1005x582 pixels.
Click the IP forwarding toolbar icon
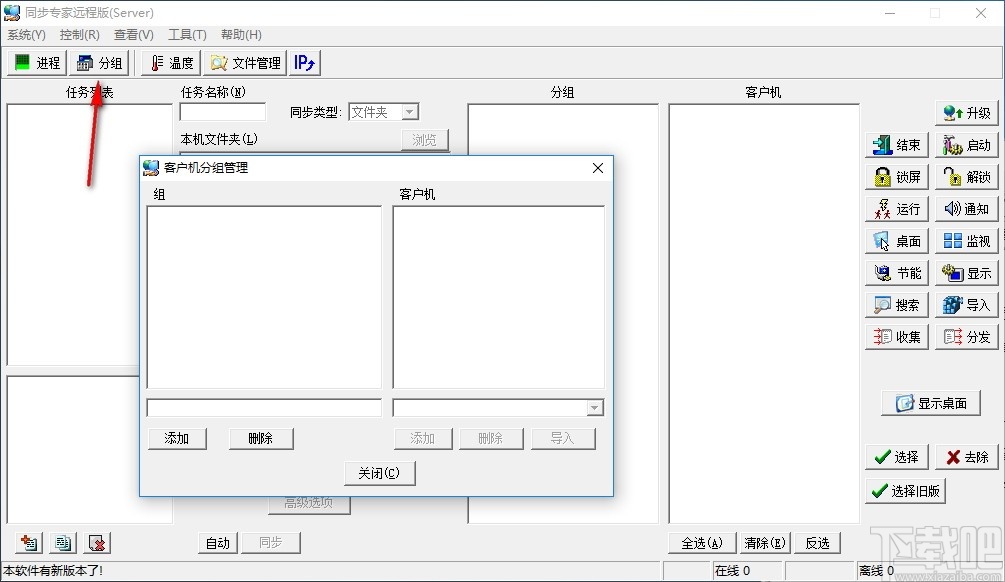tap(304, 61)
